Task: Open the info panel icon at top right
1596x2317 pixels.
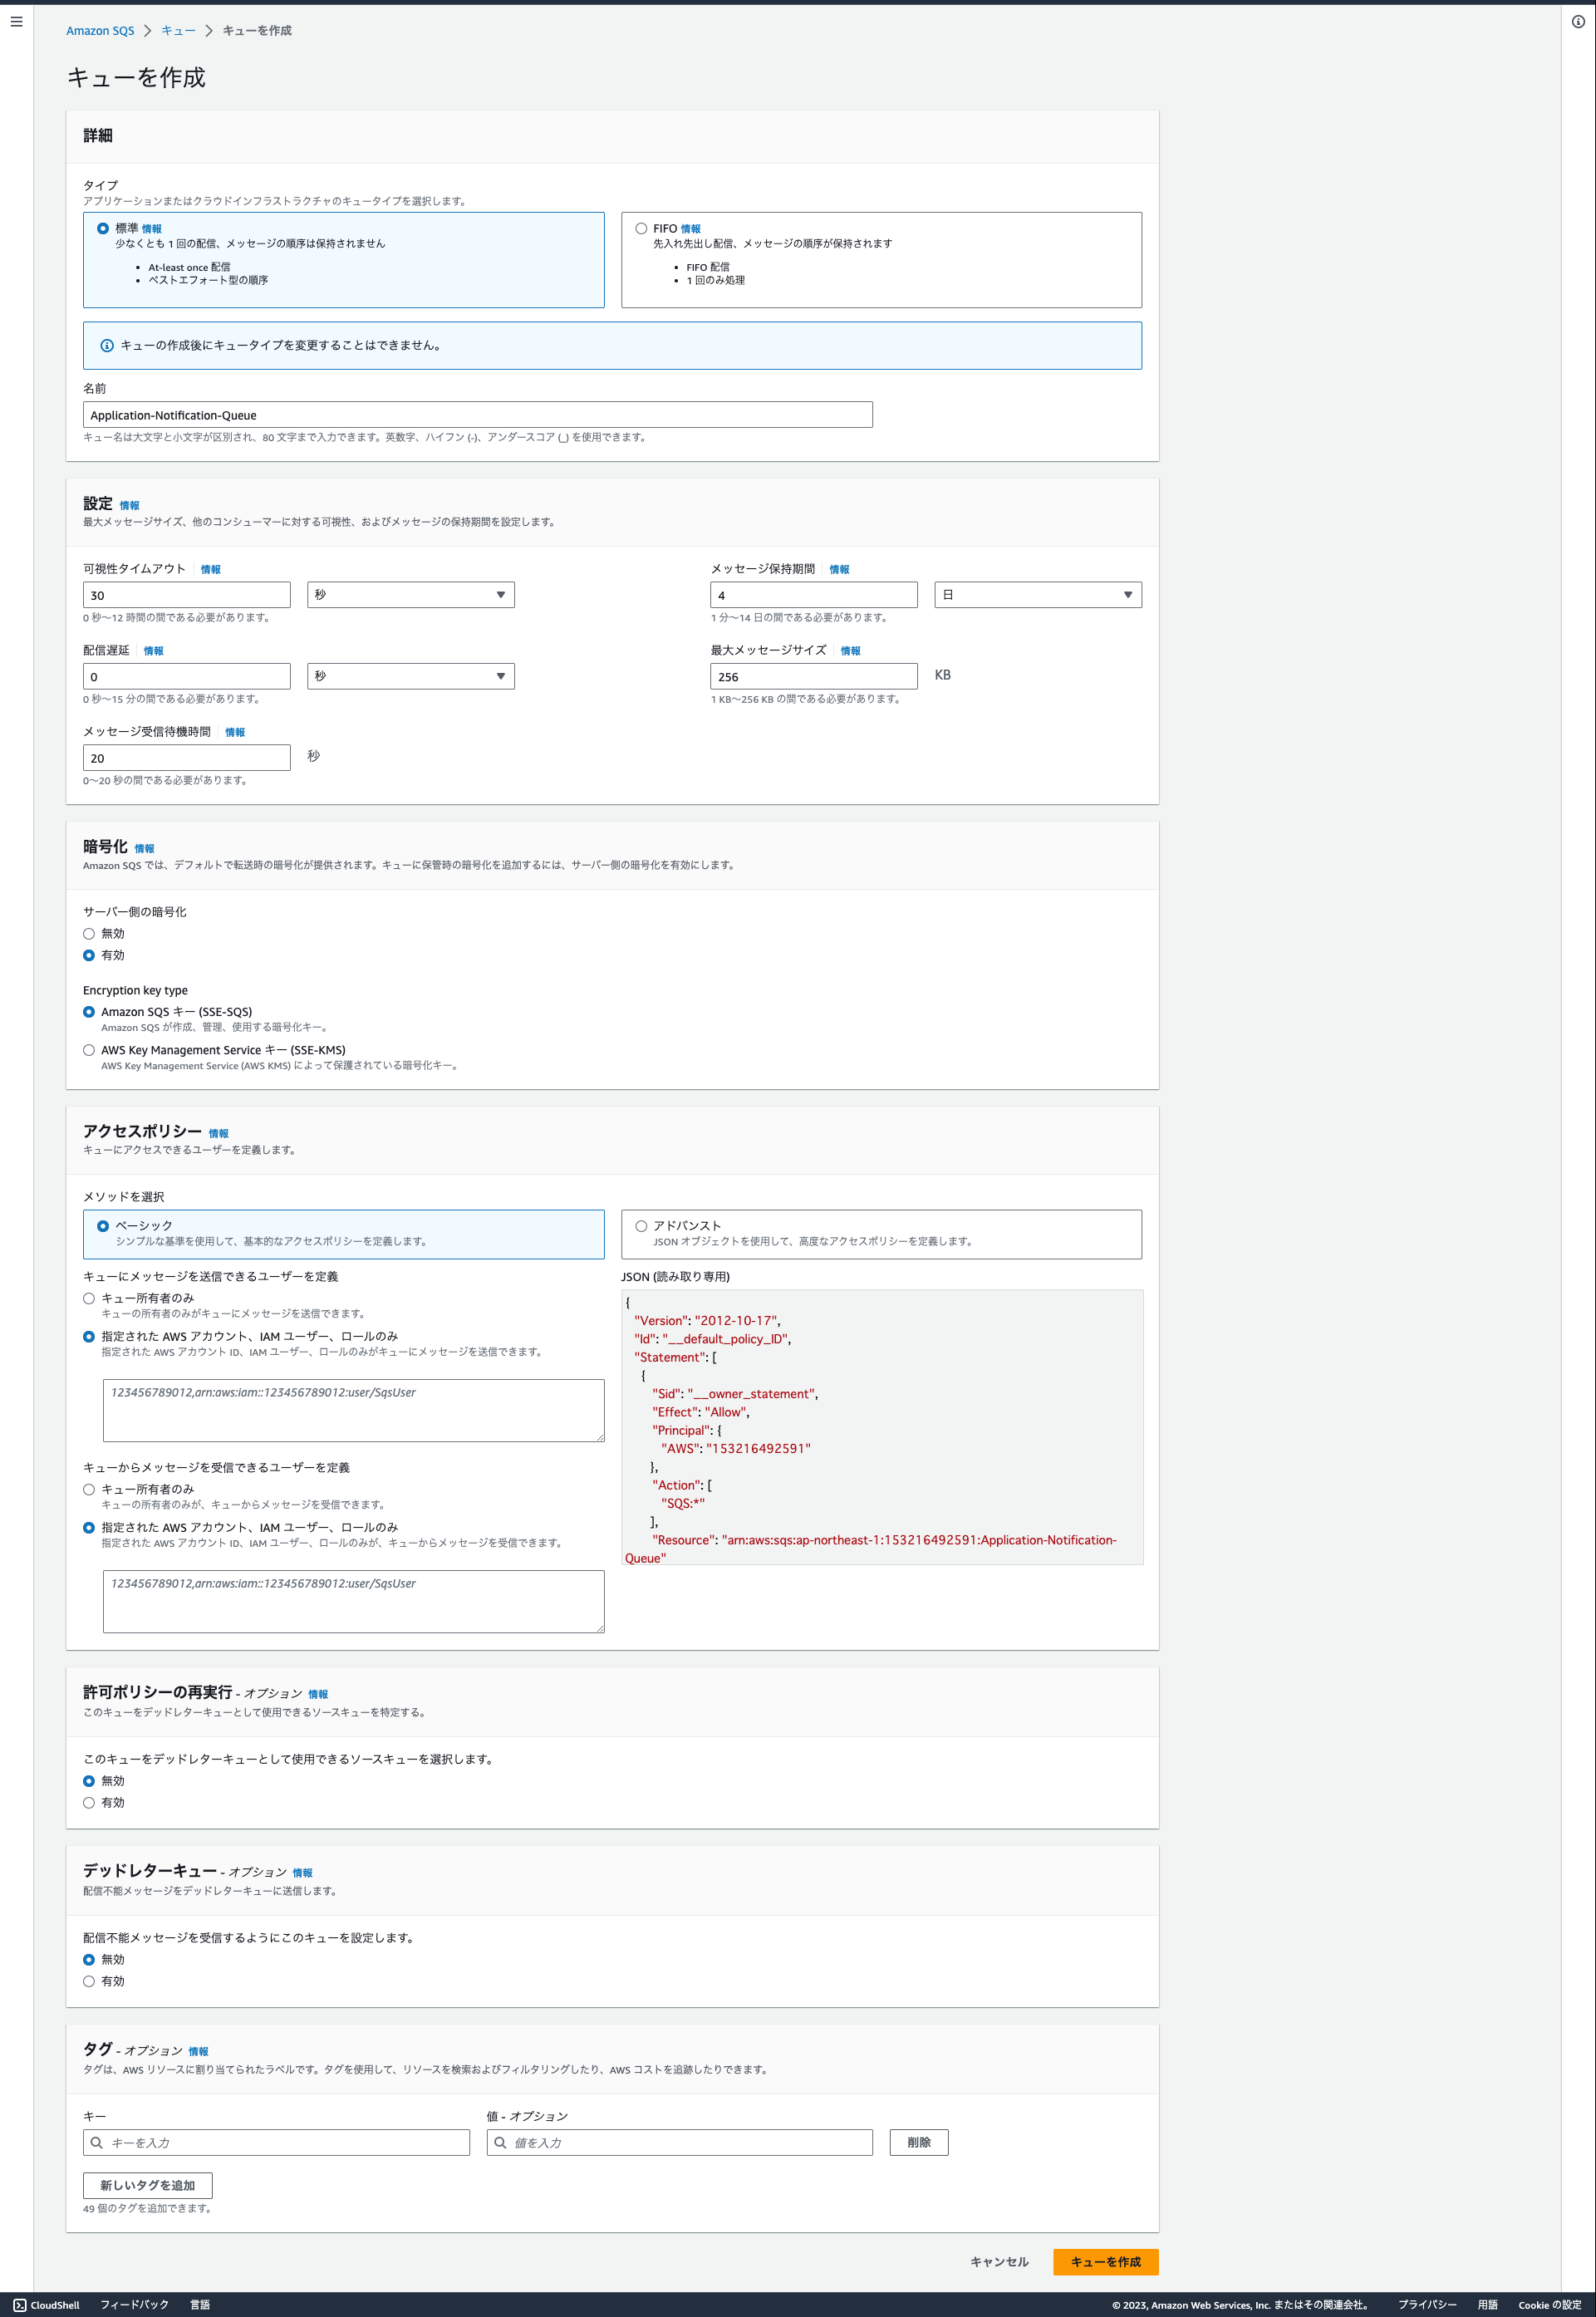Action: pos(1578,22)
